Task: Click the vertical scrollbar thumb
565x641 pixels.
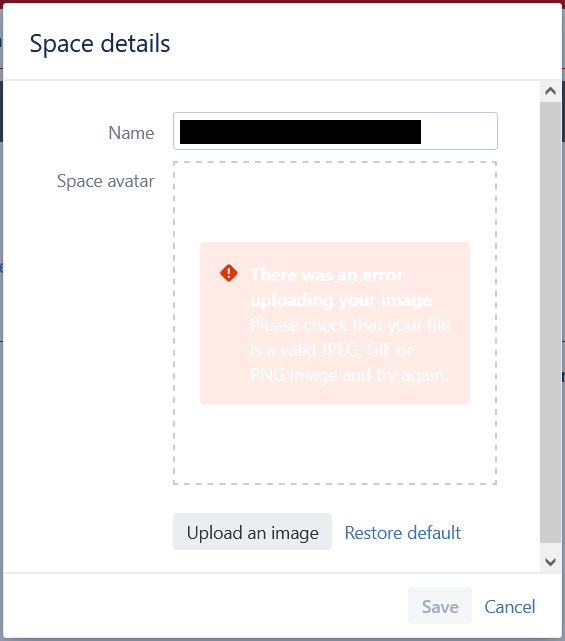Action: (550, 323)
